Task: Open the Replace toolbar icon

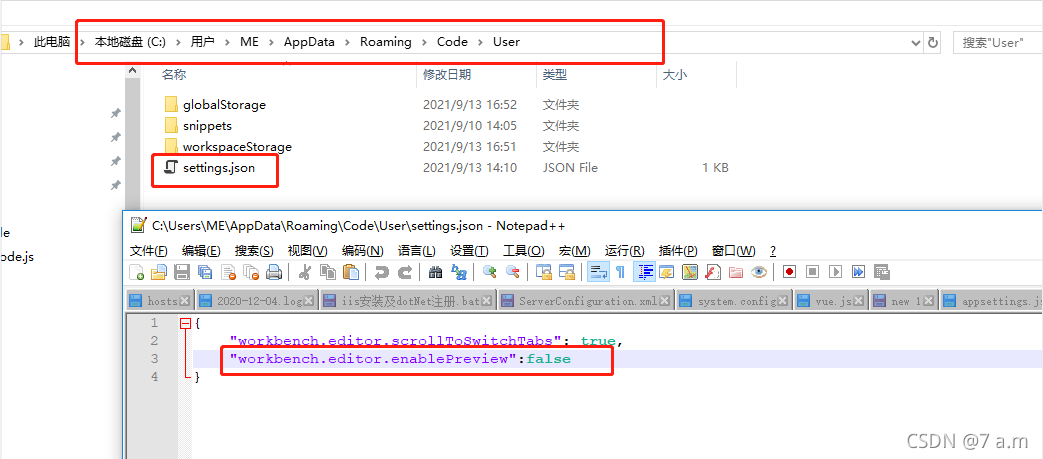Action: coord(459,271)
